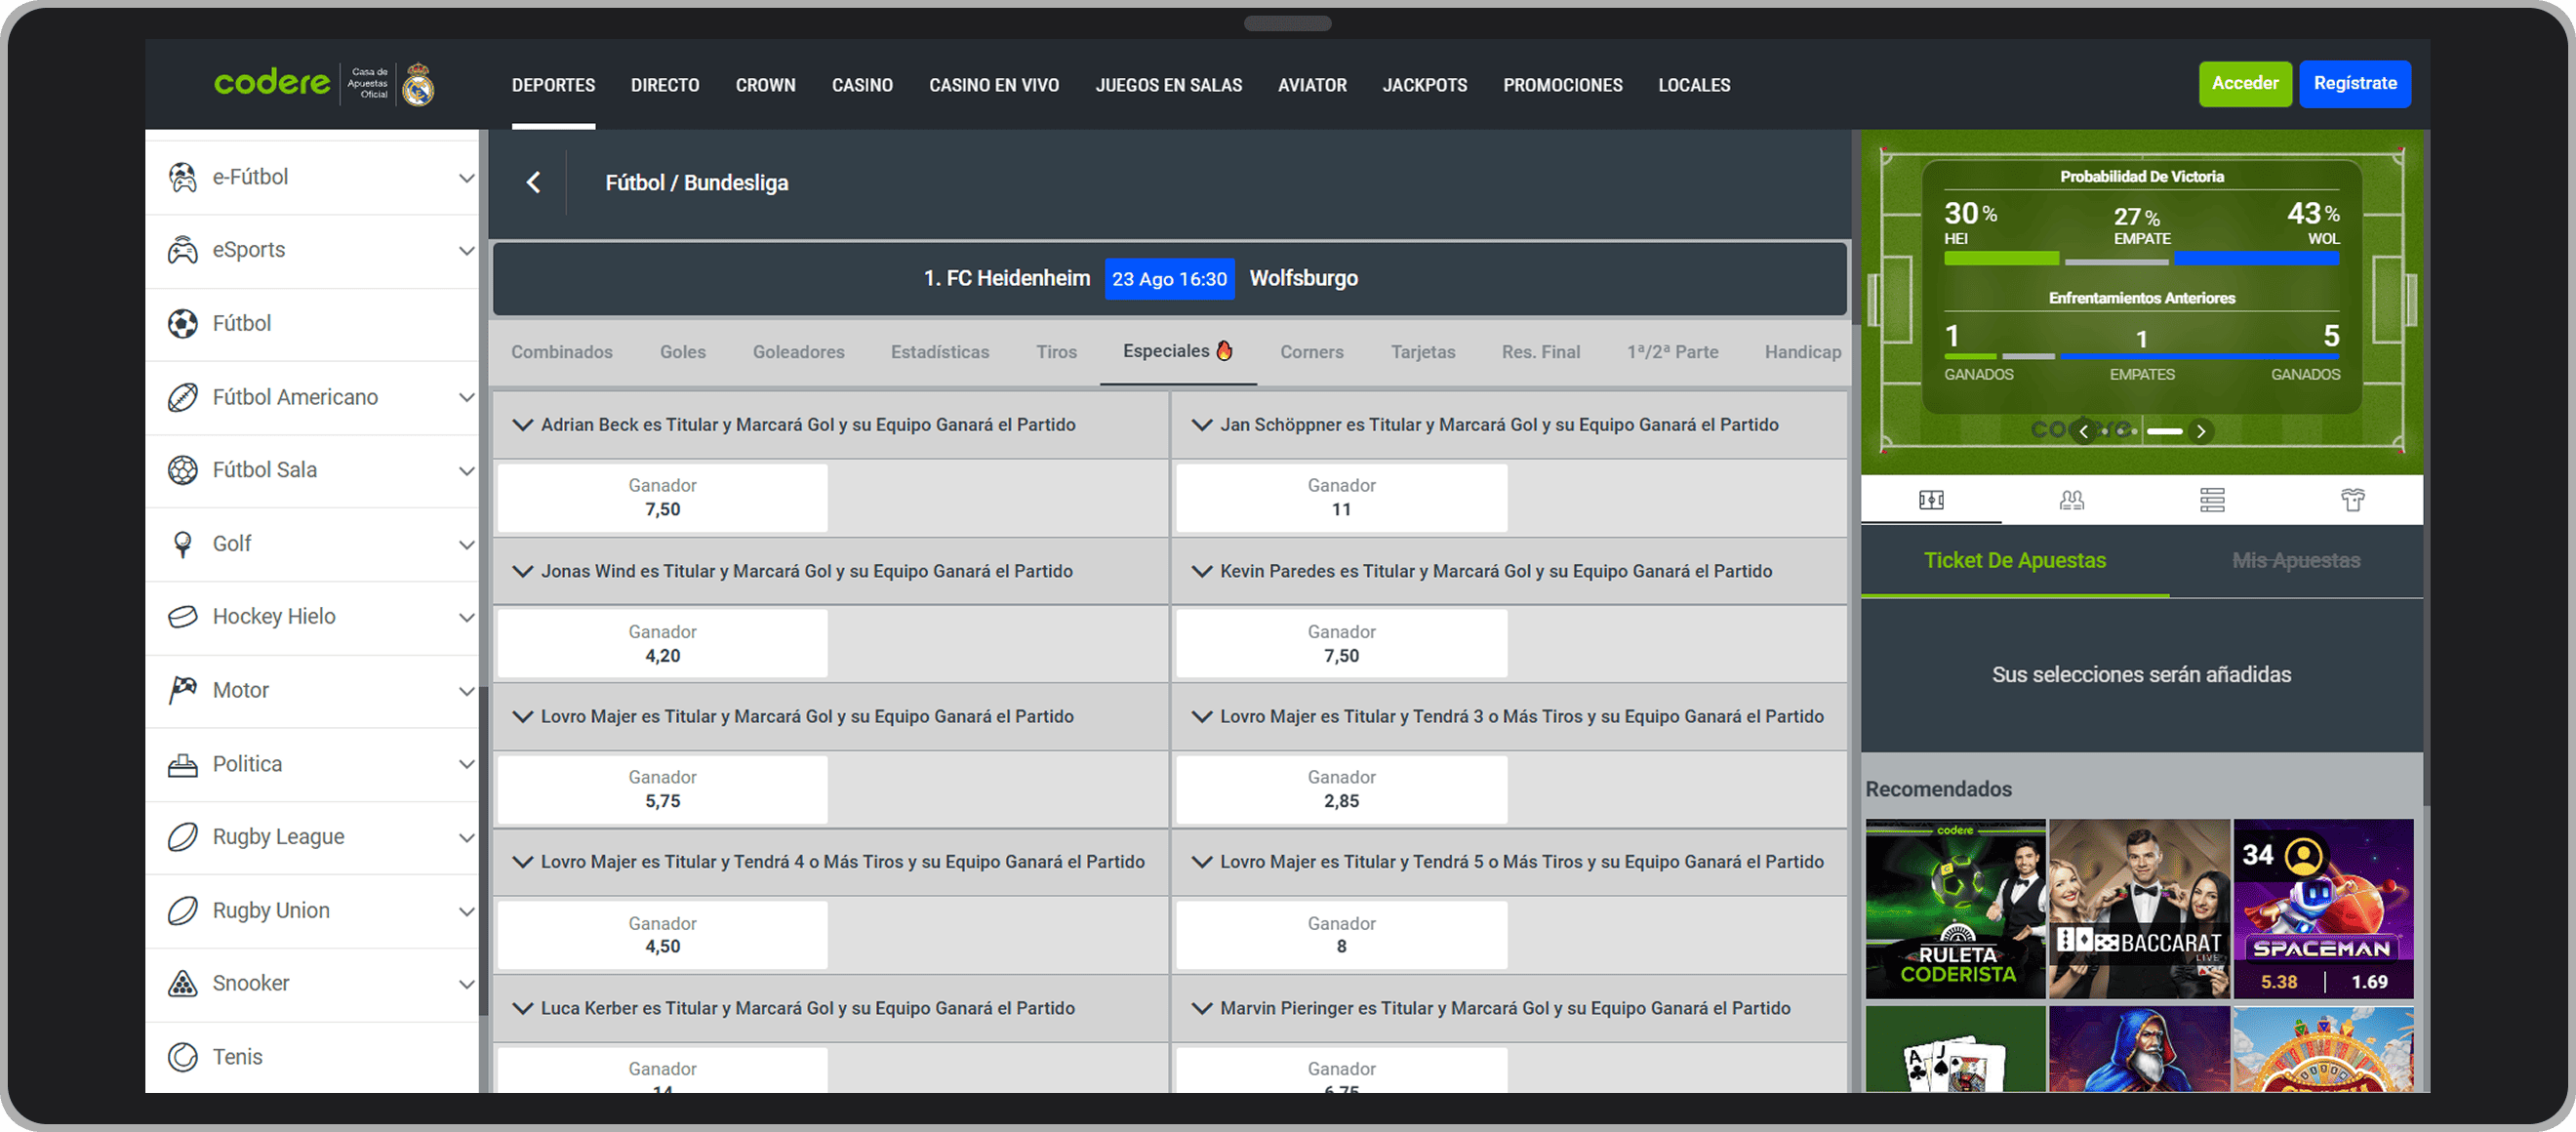This screenshot has height=1132, width=2576.
Task: Collapse Luca Kerber es Titular market
Action: tap(522, 1008)
